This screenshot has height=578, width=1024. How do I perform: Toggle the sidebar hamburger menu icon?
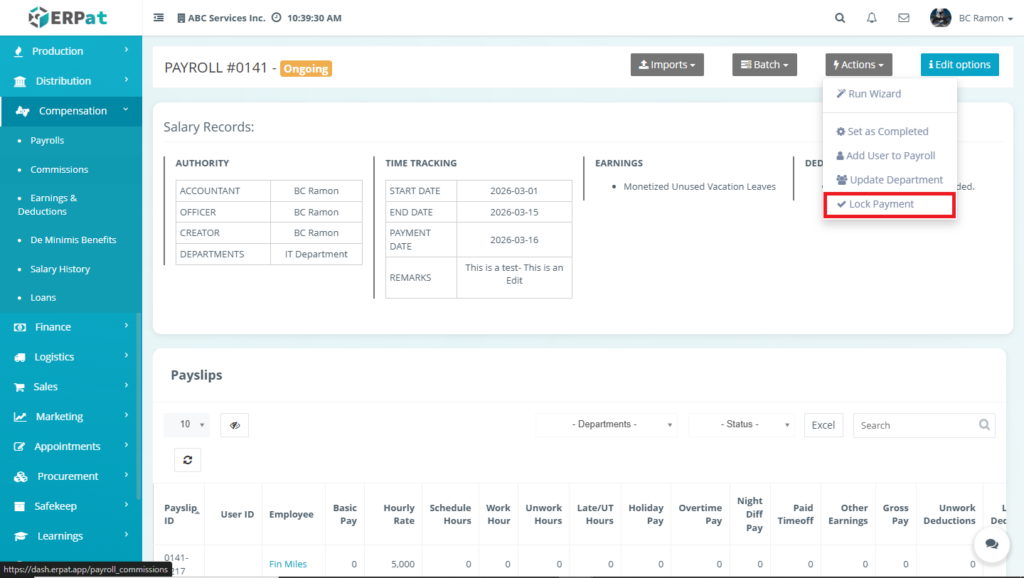coord(159,18)
